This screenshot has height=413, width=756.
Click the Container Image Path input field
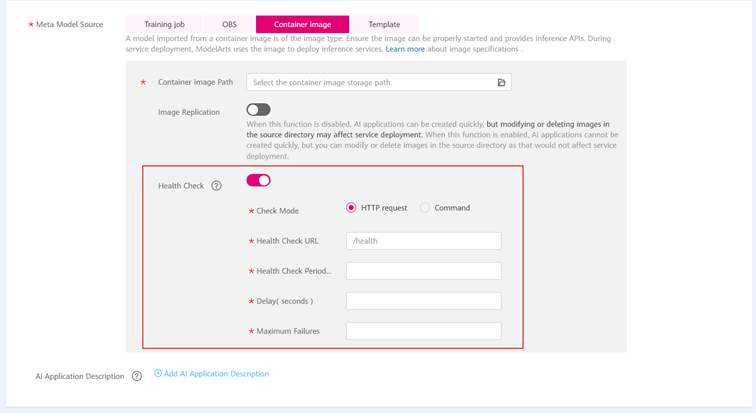pyautogui.click(x=370, y=82)
